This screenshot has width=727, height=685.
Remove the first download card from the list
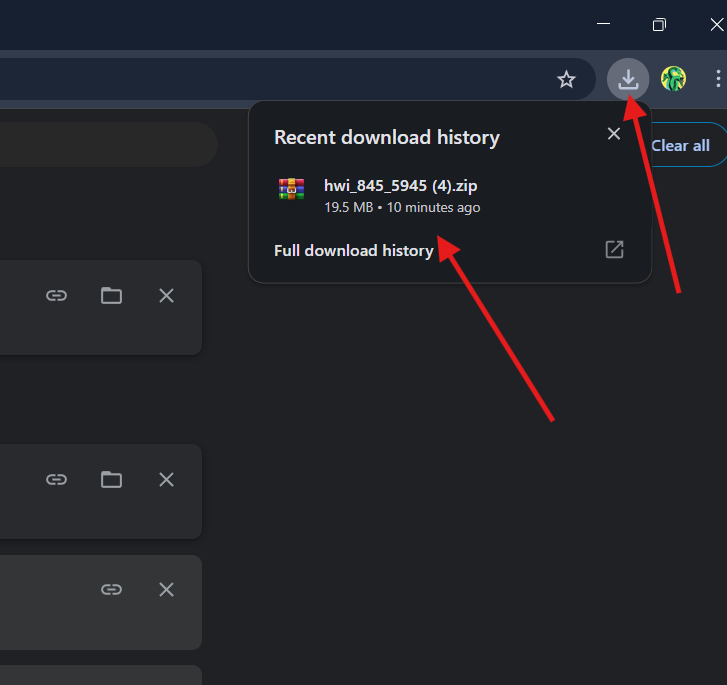166,295
